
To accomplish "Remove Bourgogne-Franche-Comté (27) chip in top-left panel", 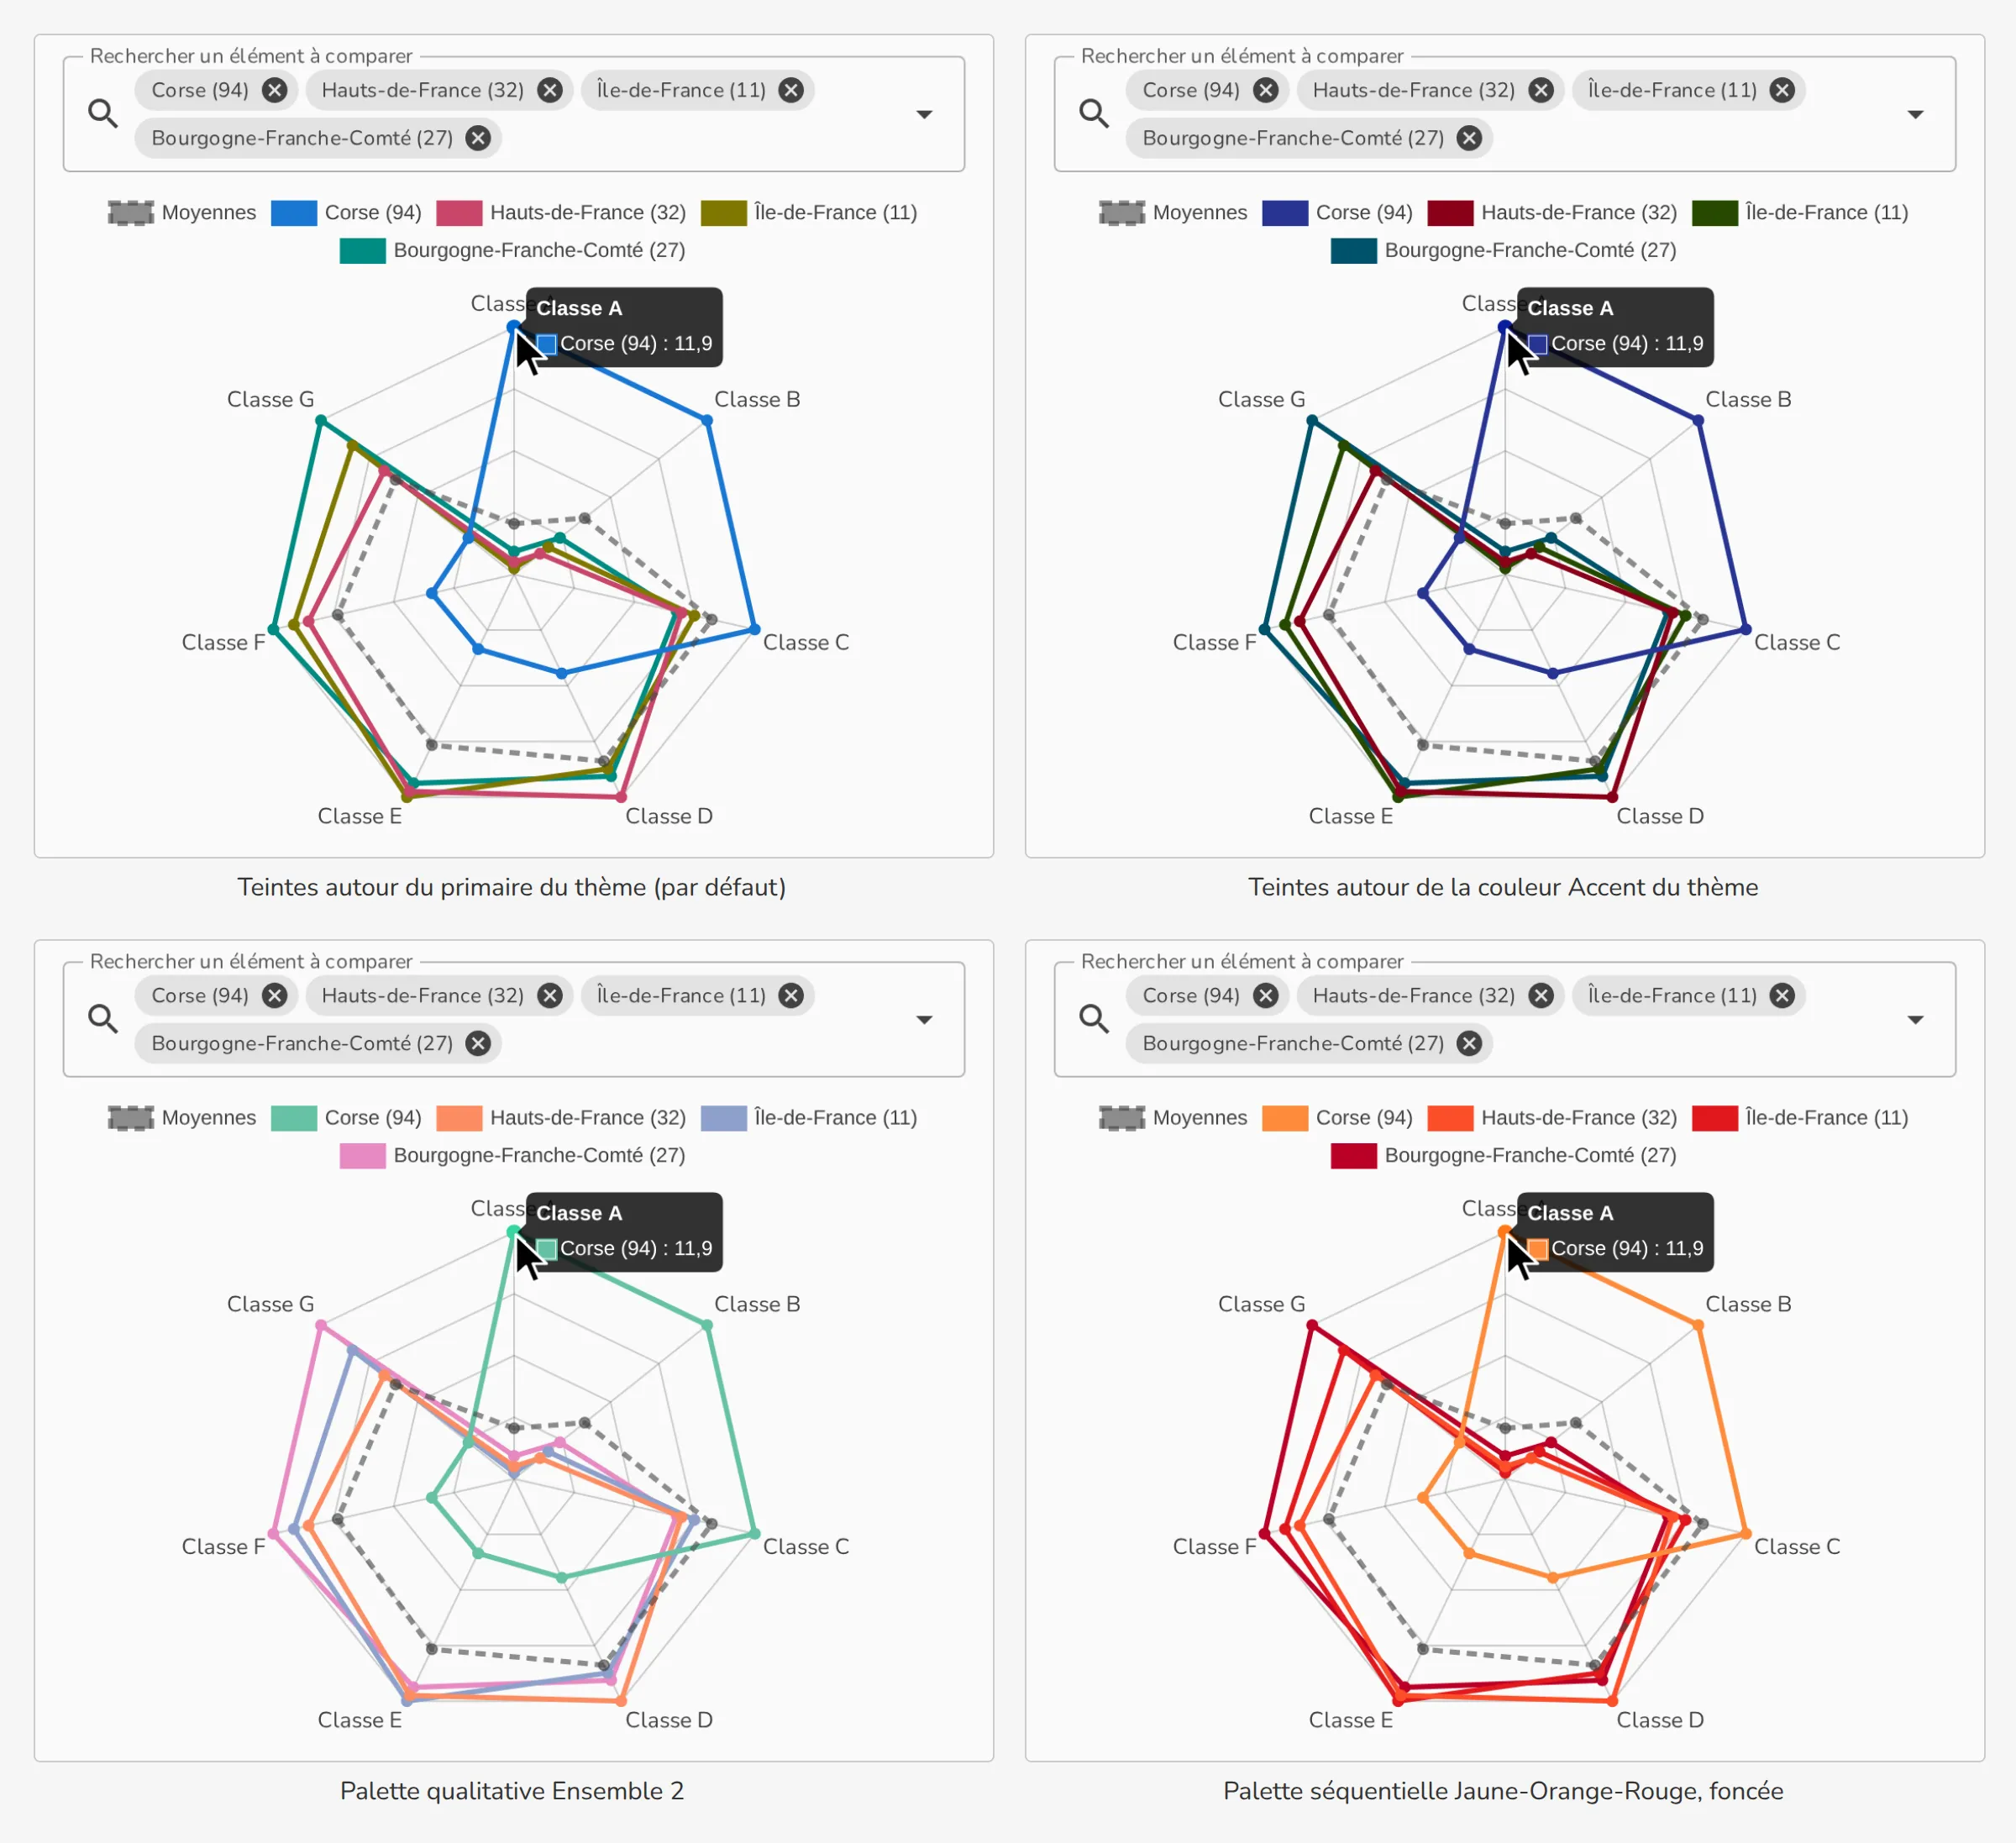I will tap(478, 138).
